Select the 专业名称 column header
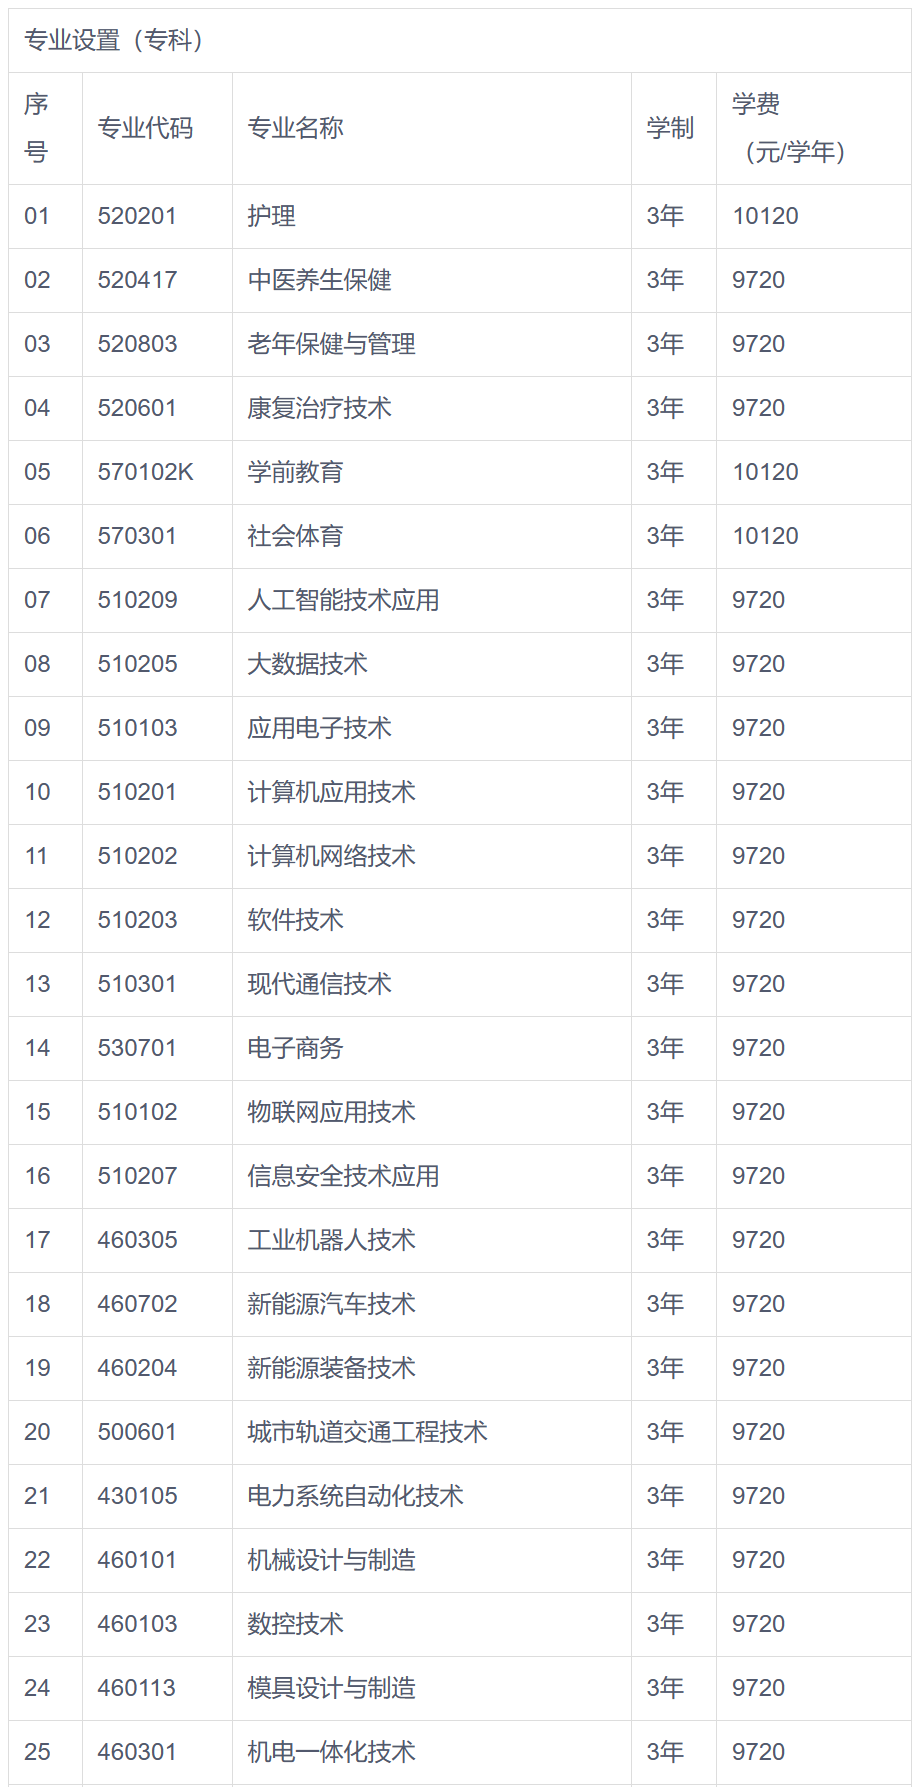This screenshot has height=1787, width=917. click(x=295, y=128)
